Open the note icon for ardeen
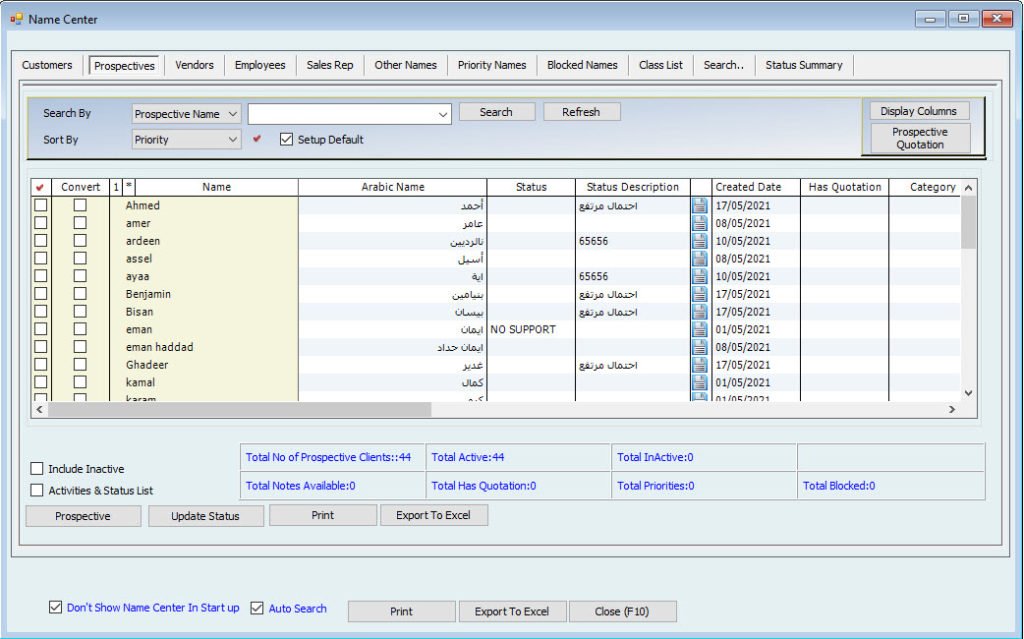 (x=700, y=241)
